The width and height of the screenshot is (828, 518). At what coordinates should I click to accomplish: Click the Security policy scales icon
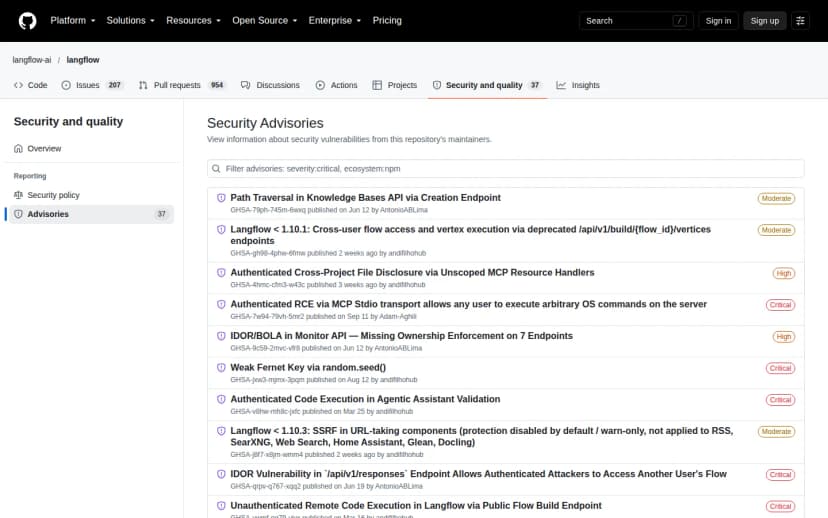click(18, 195)
